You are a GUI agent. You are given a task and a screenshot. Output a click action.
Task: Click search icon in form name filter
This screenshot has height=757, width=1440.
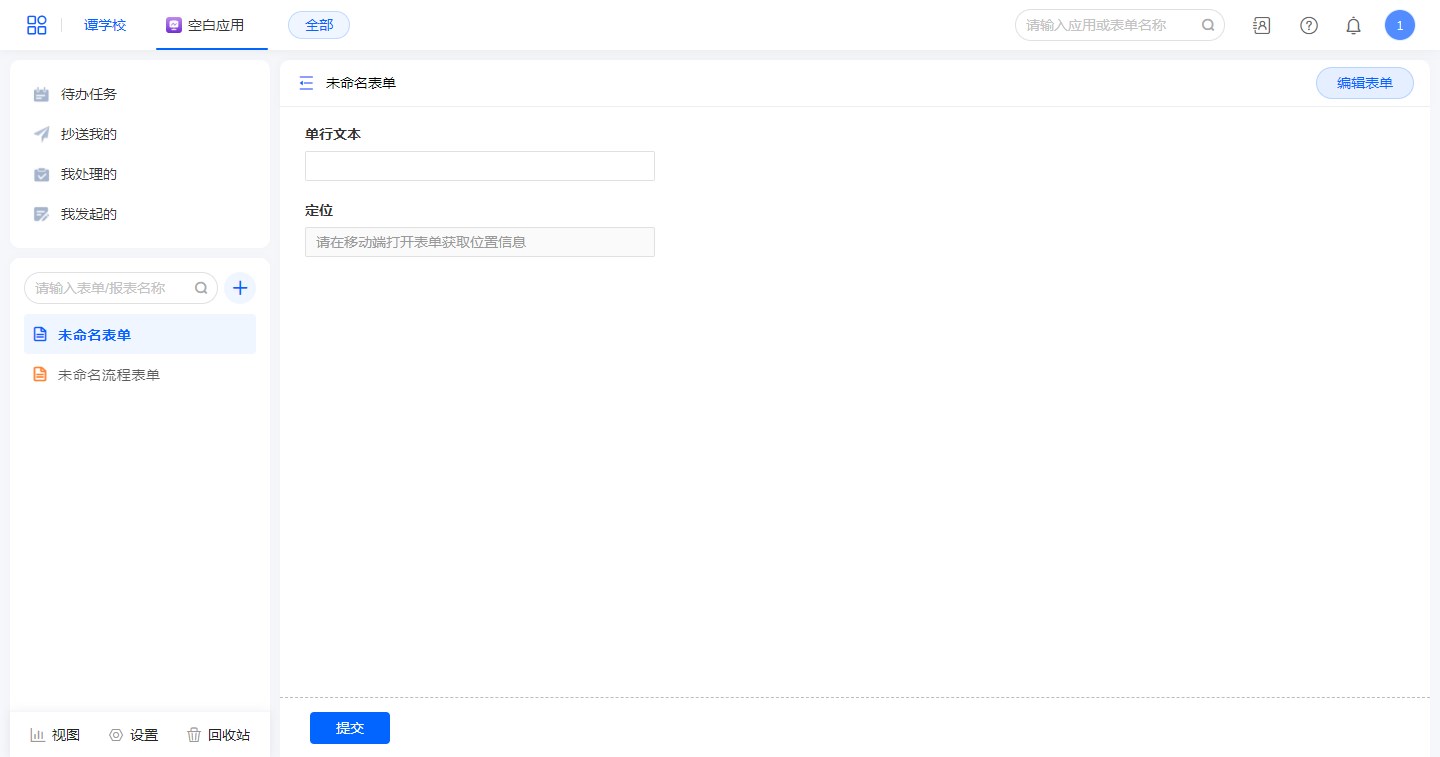[201, 288]
